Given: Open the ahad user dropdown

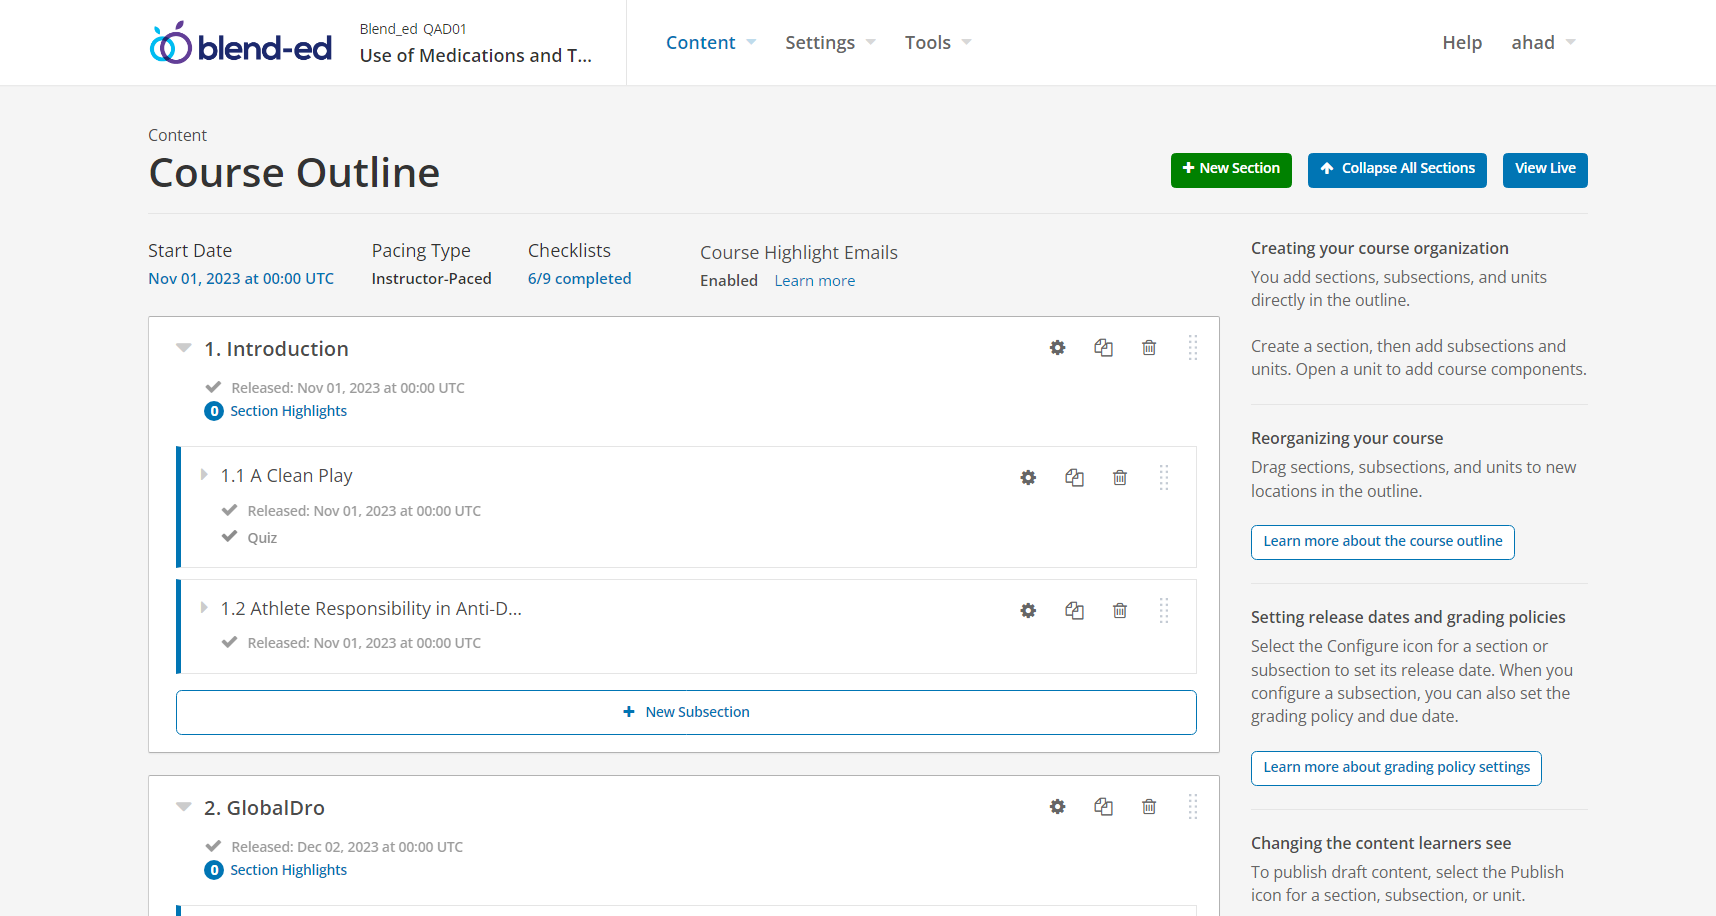Looking at the screenshot, I should 1542,43.
